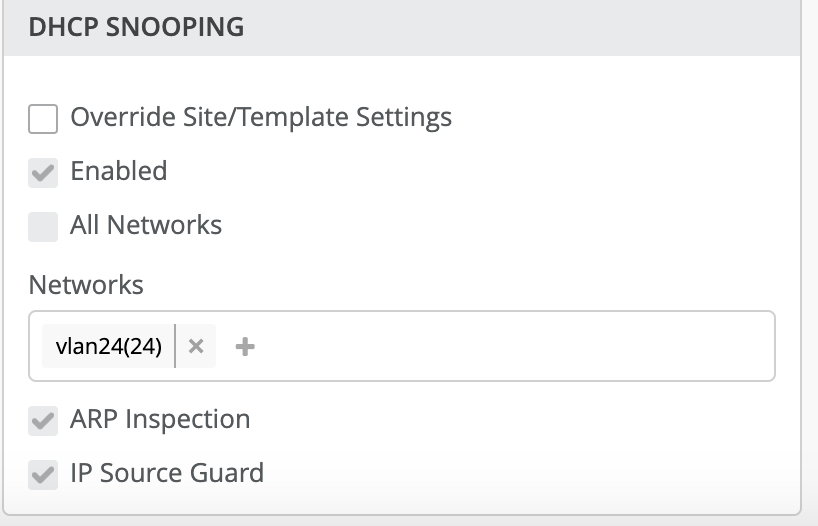Add a network using the plus icon
818x526 pixels.
pyautogui.click(x=245, y=346)
